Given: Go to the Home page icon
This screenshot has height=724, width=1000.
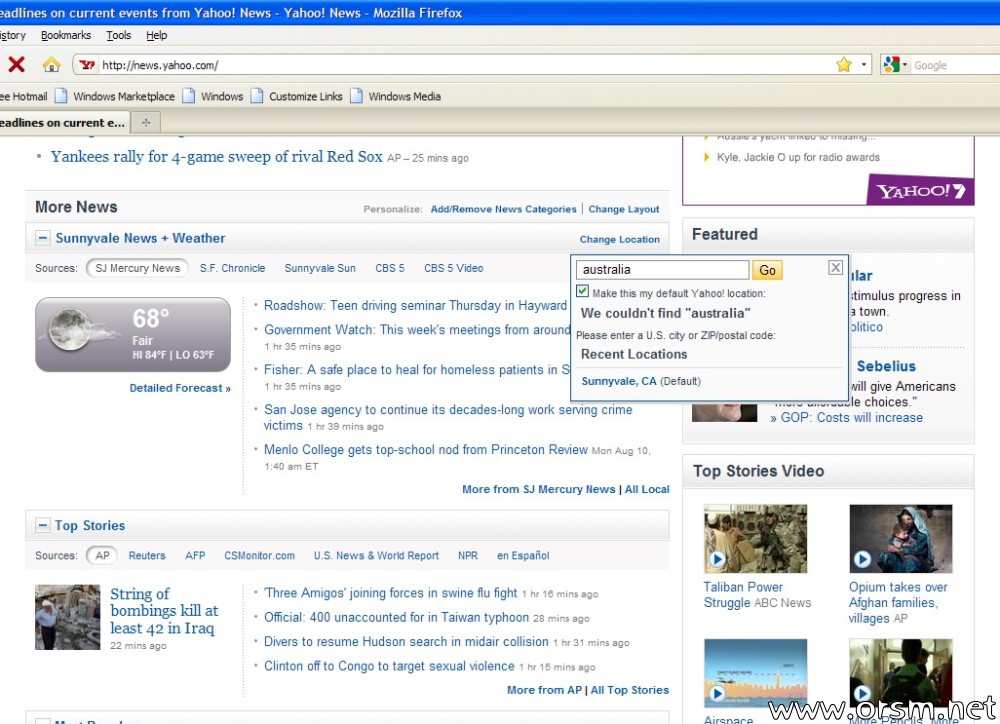Looking at the screenshot, I should (52, 64).
